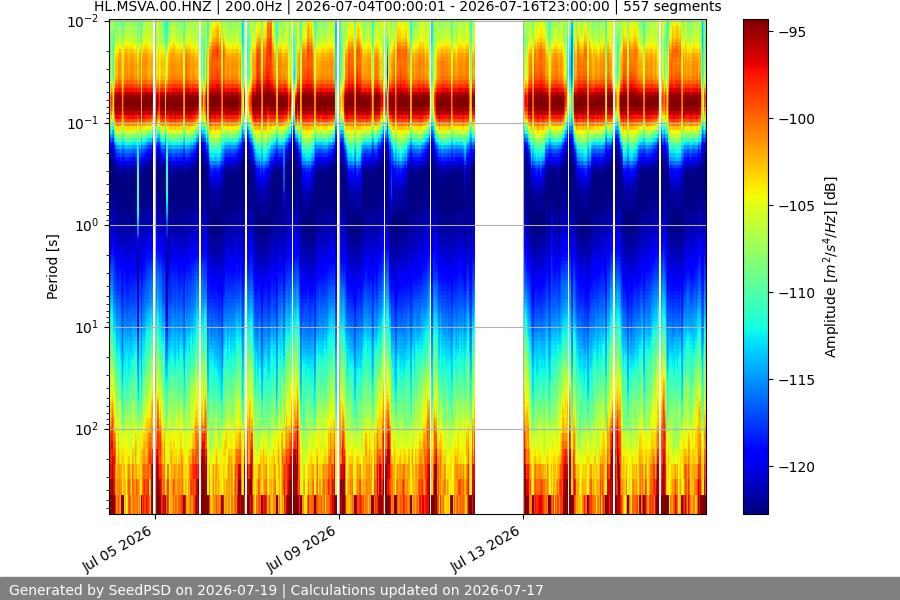Click the 10² y-axis tick label

click(87, 429)
